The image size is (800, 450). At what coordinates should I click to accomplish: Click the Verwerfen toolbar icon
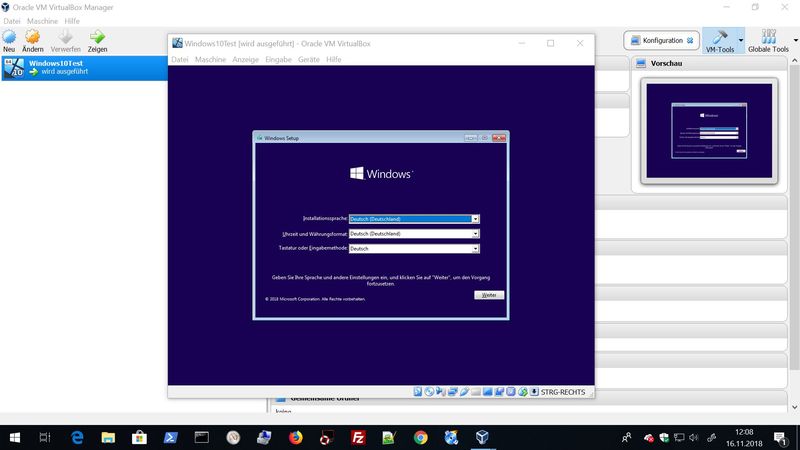pyautogui.click(x=65, y=37)
